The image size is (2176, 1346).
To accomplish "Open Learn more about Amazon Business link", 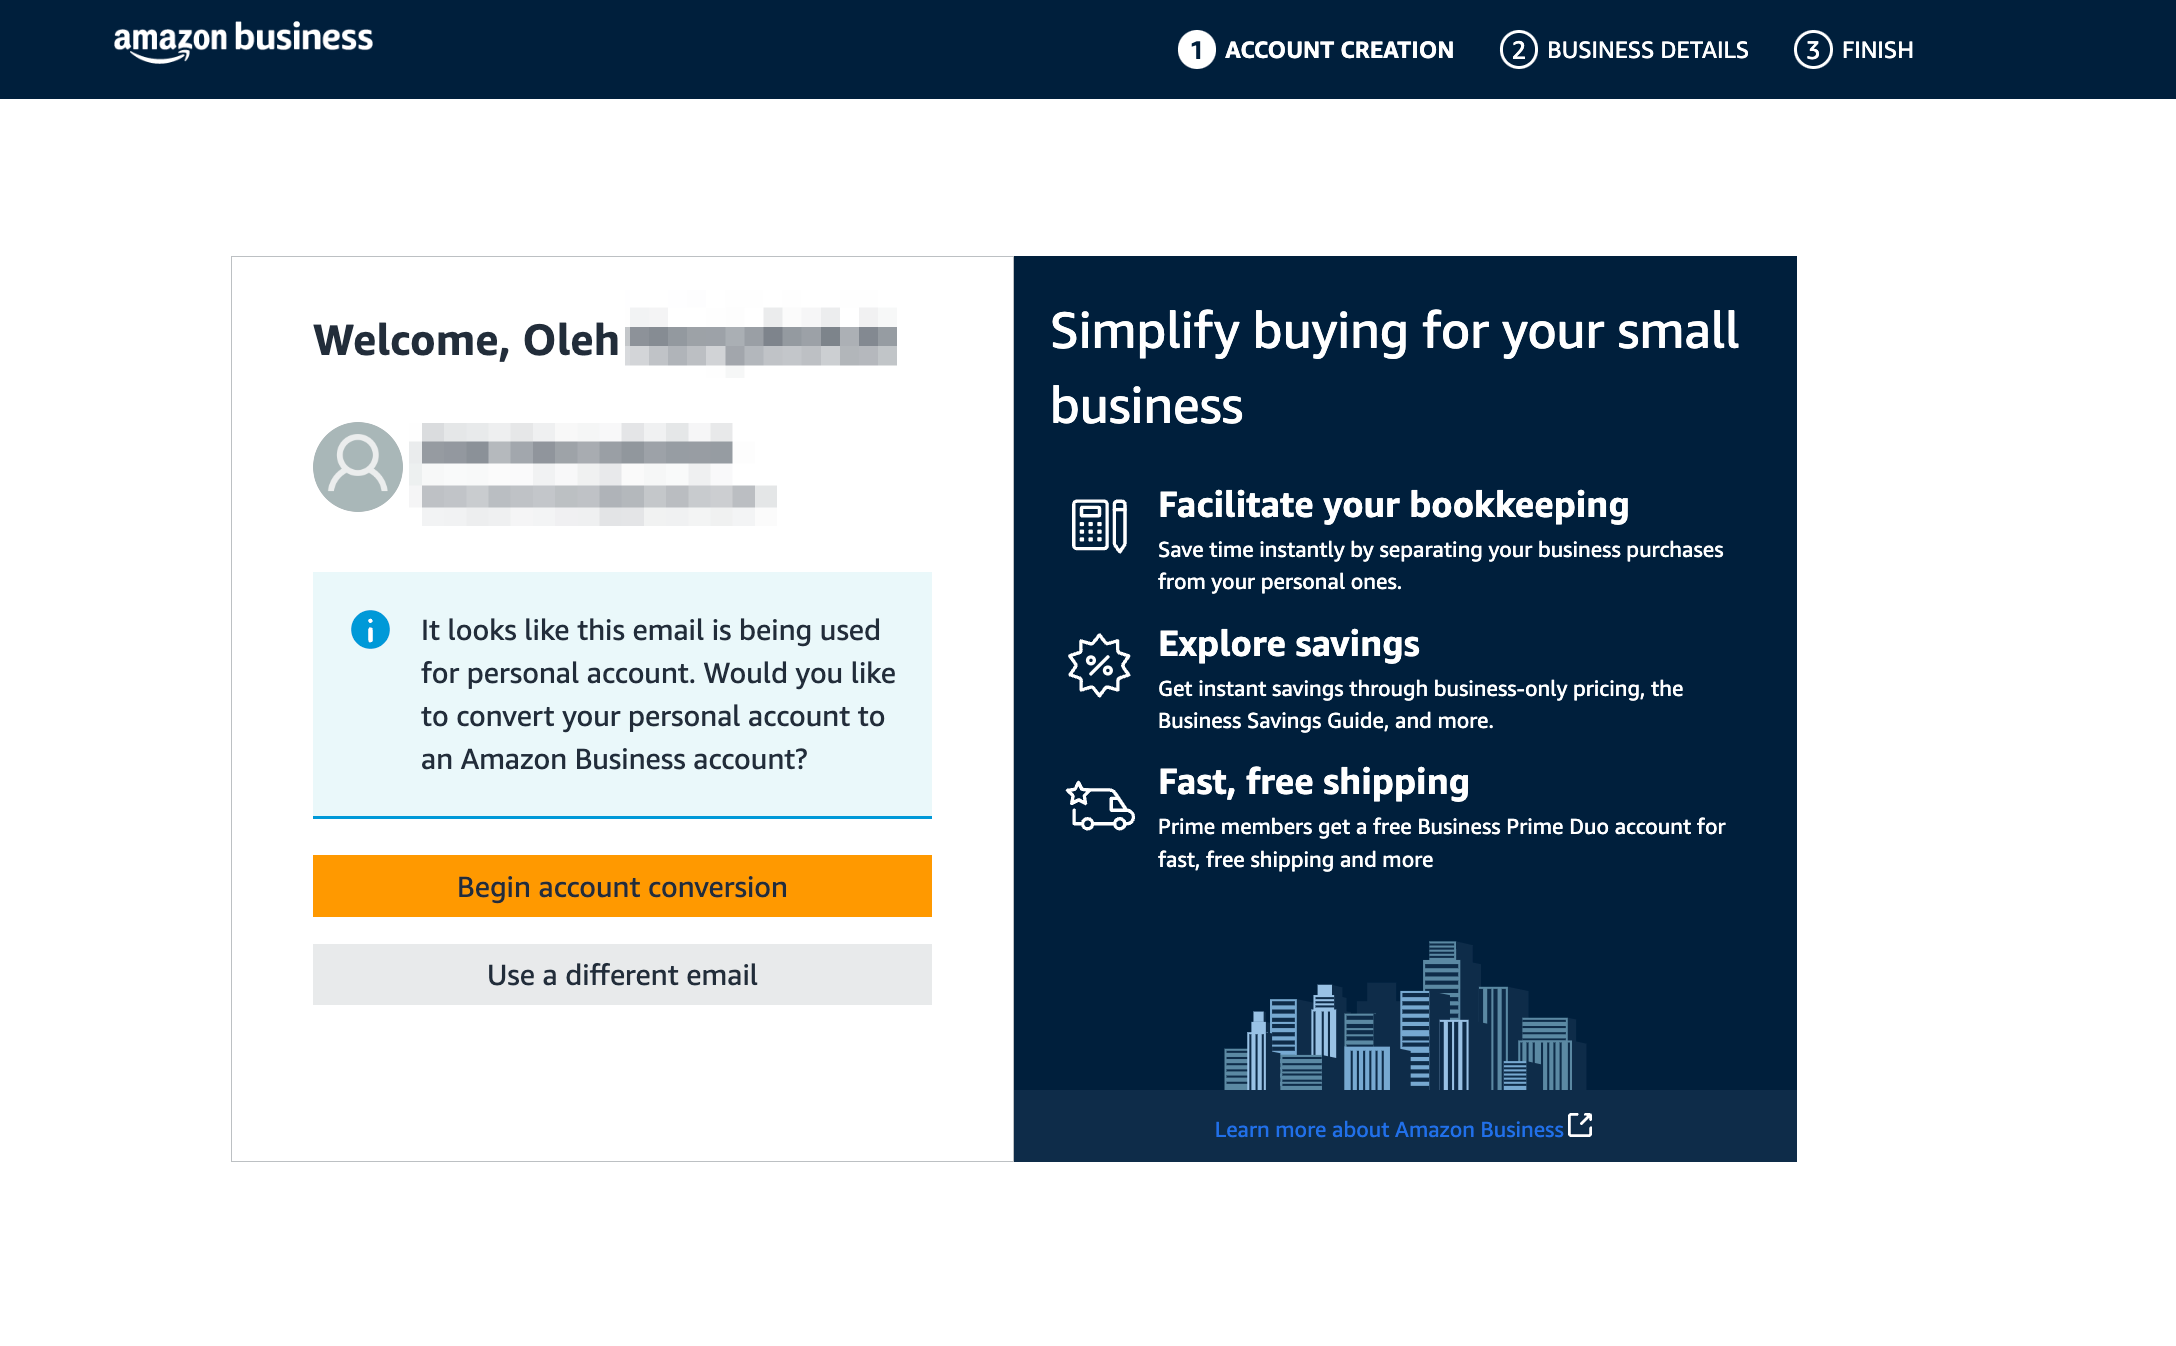I will tap(1388, 1129).
